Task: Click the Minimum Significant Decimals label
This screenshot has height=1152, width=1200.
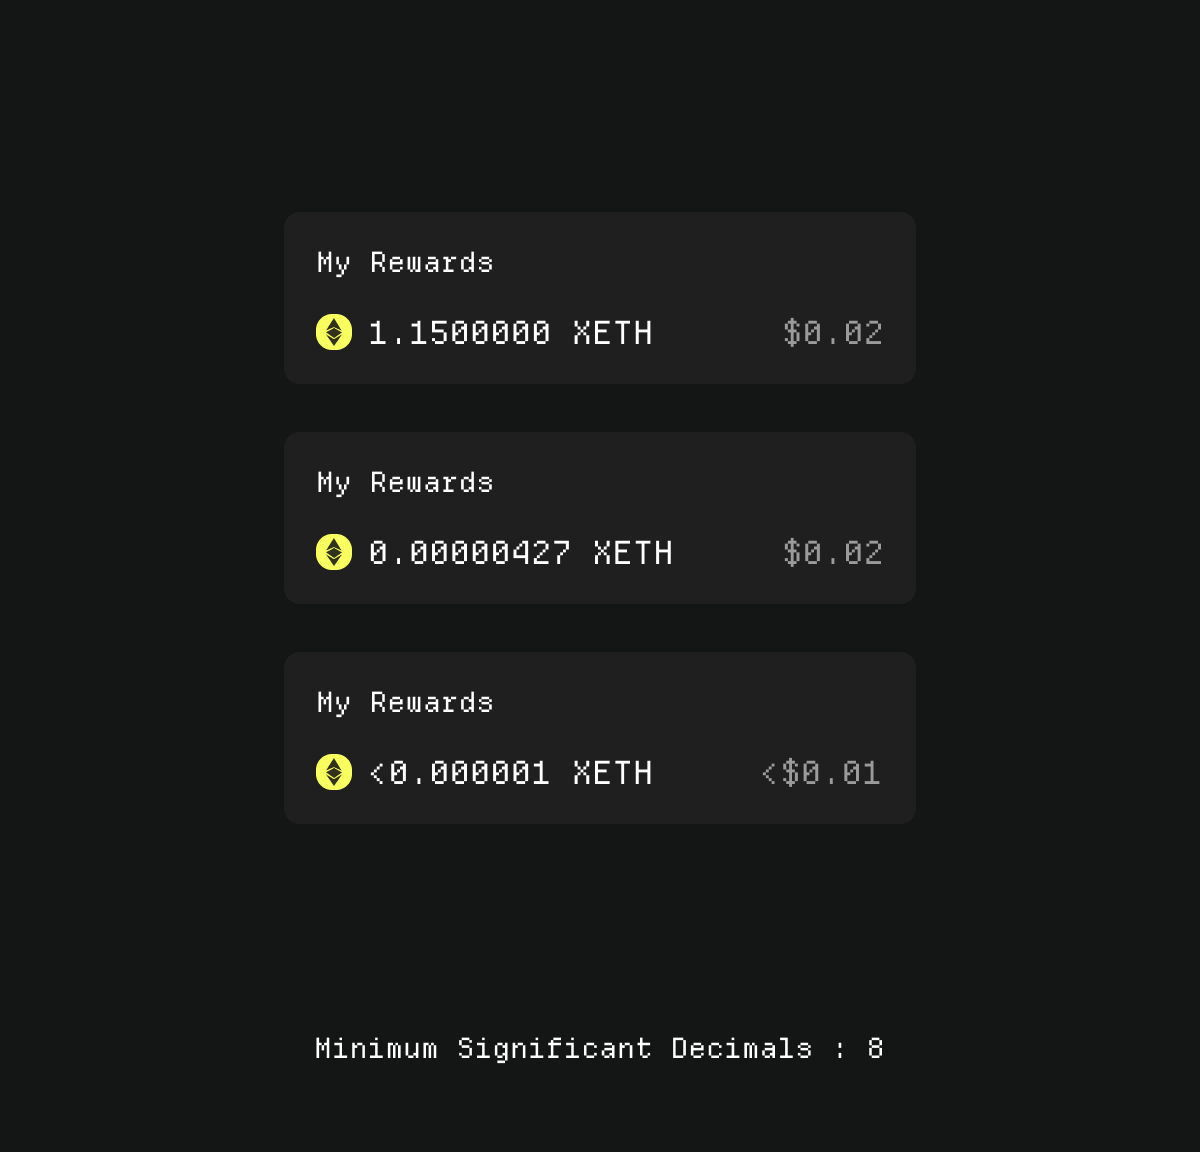Action: point(563,1048)
